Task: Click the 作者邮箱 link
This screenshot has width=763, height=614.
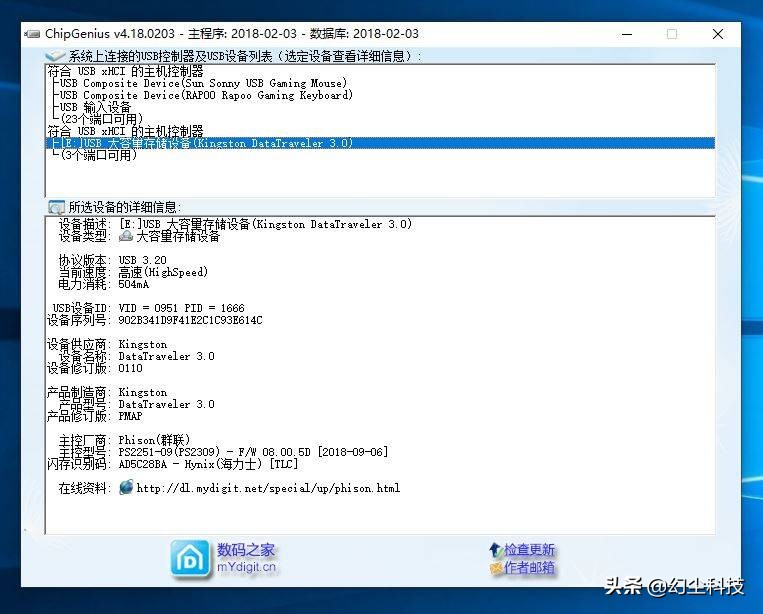Action: 529,567
